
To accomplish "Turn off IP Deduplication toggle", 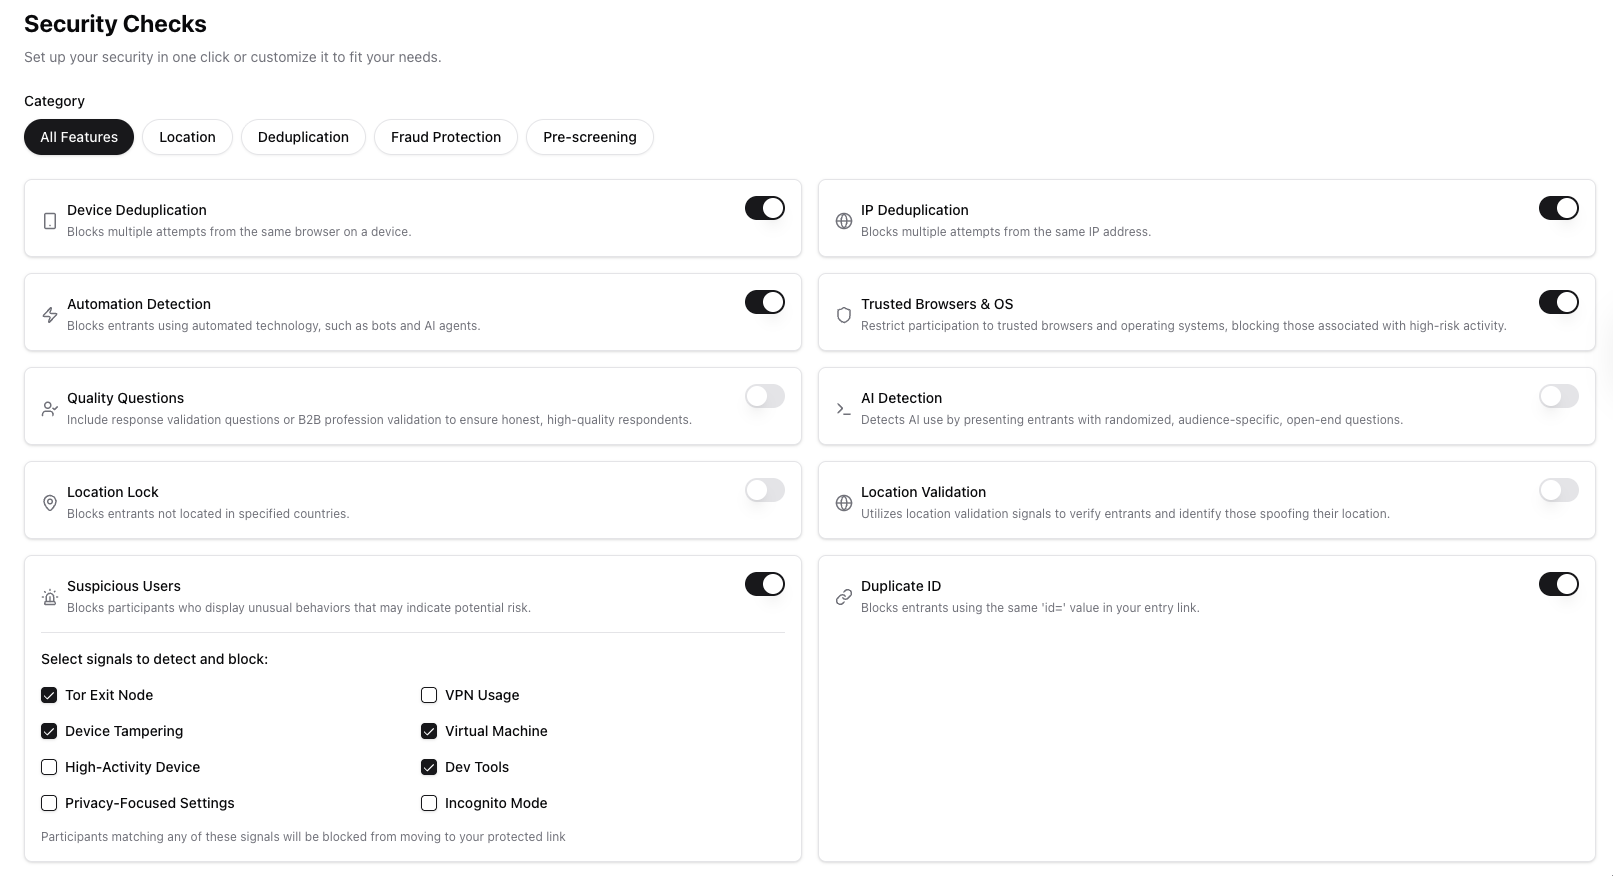I will click(1559, 208).
